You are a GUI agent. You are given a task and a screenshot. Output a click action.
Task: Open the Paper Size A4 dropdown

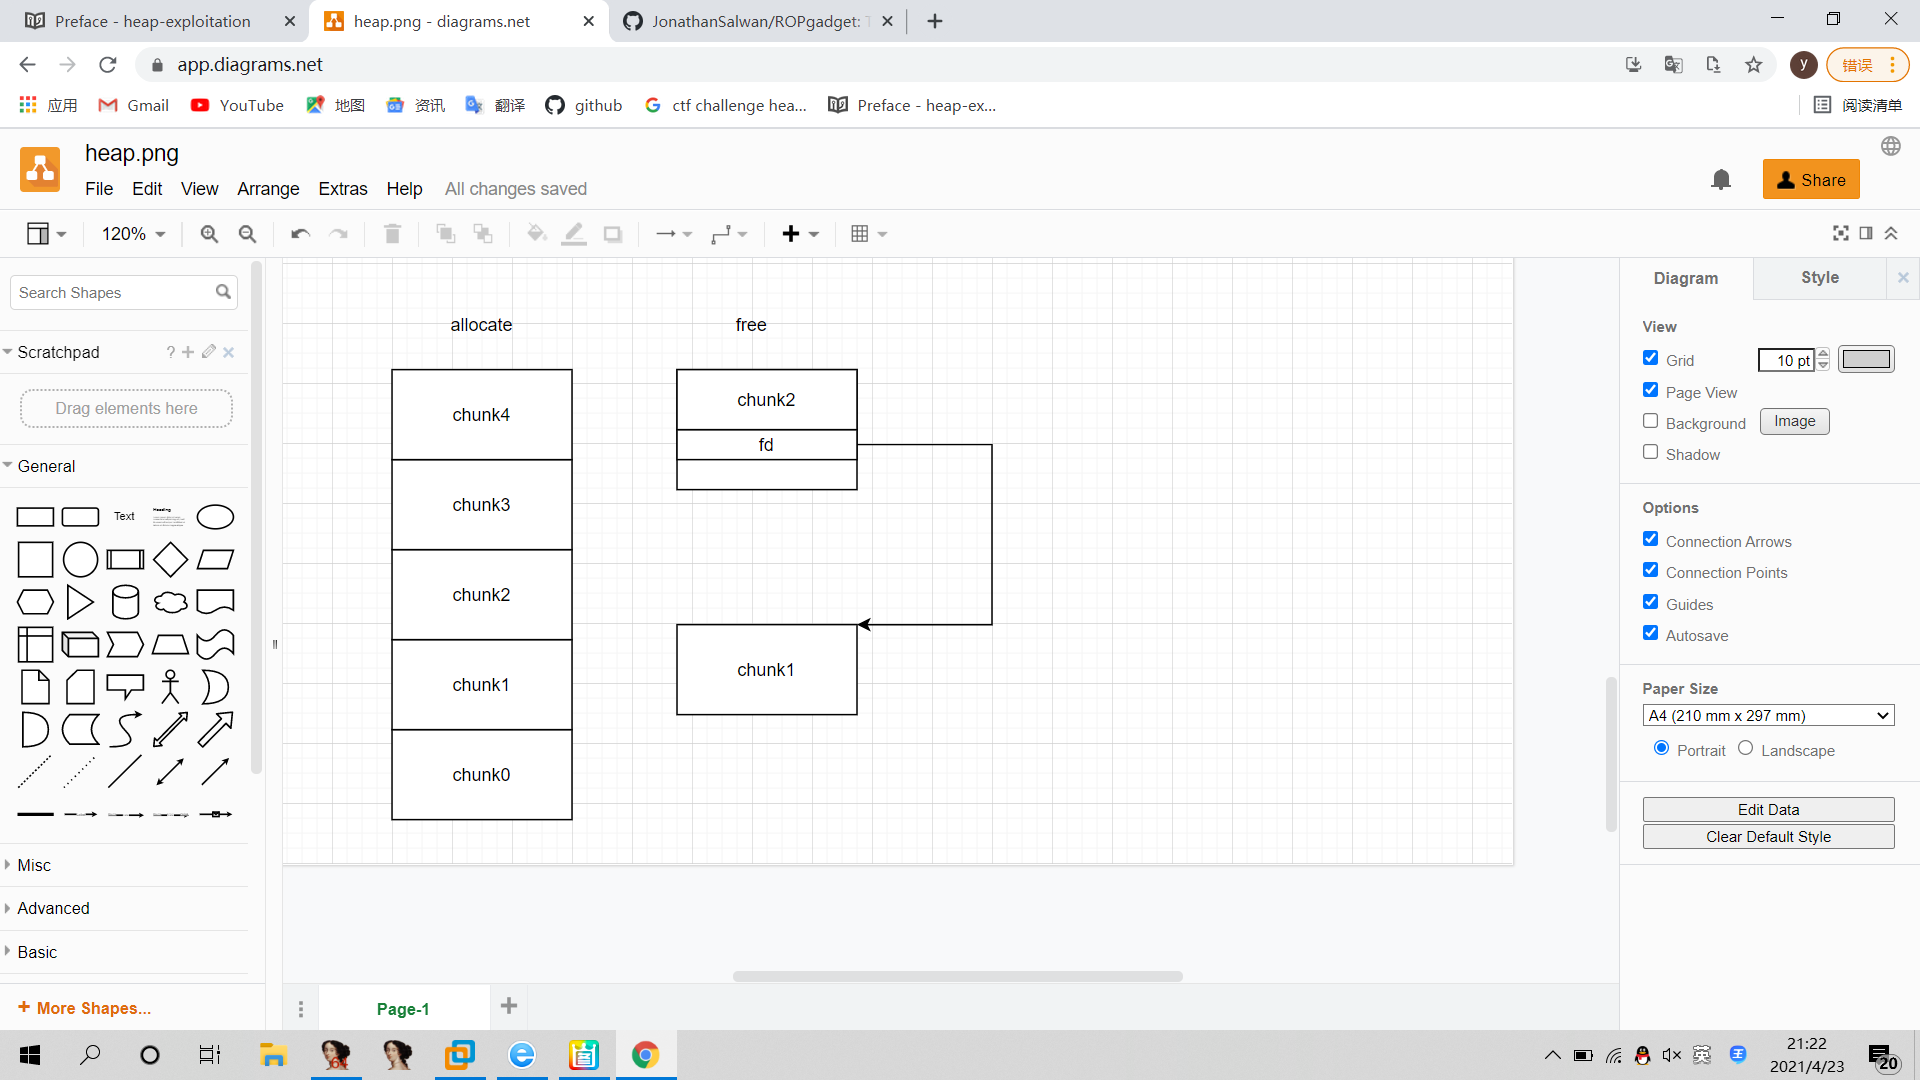(1767, 716)
